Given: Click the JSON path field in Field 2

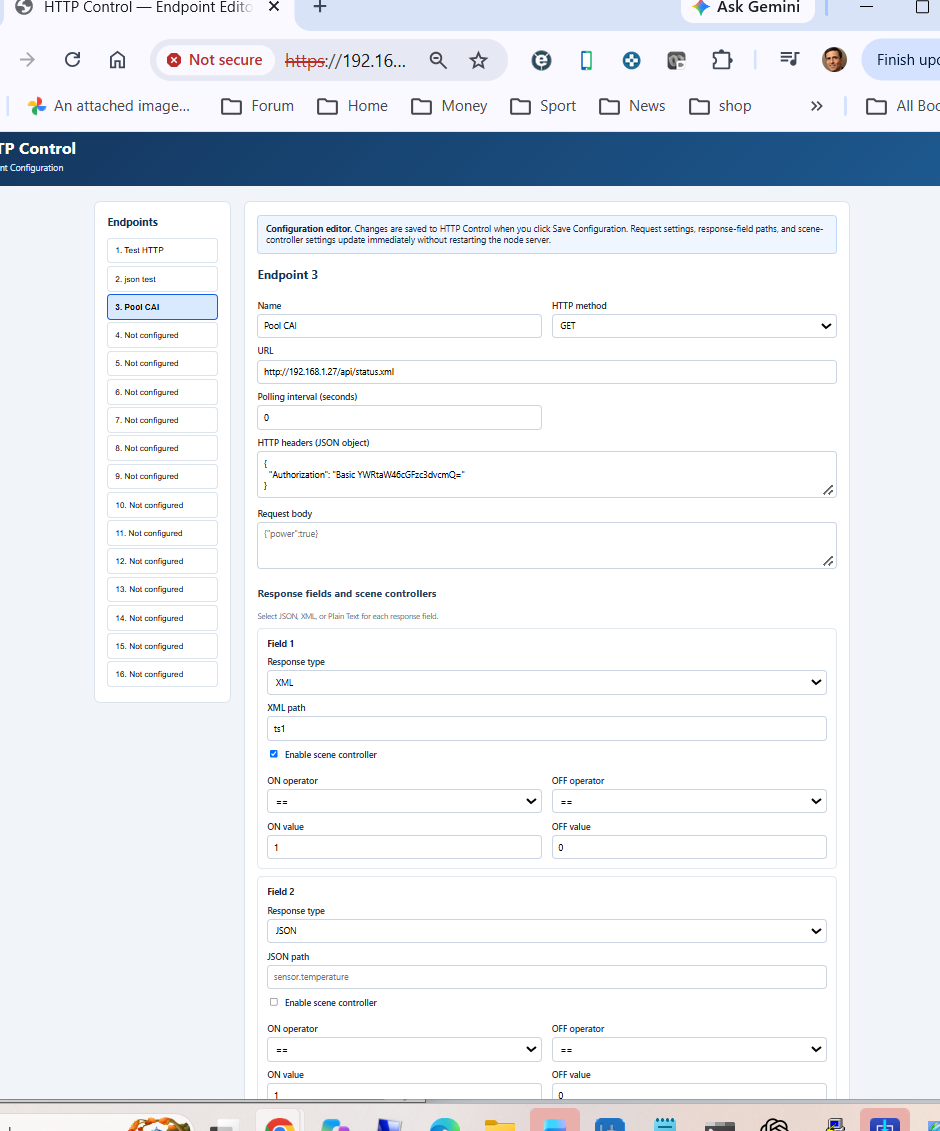Looking at the screenshot, I should 546,977.
